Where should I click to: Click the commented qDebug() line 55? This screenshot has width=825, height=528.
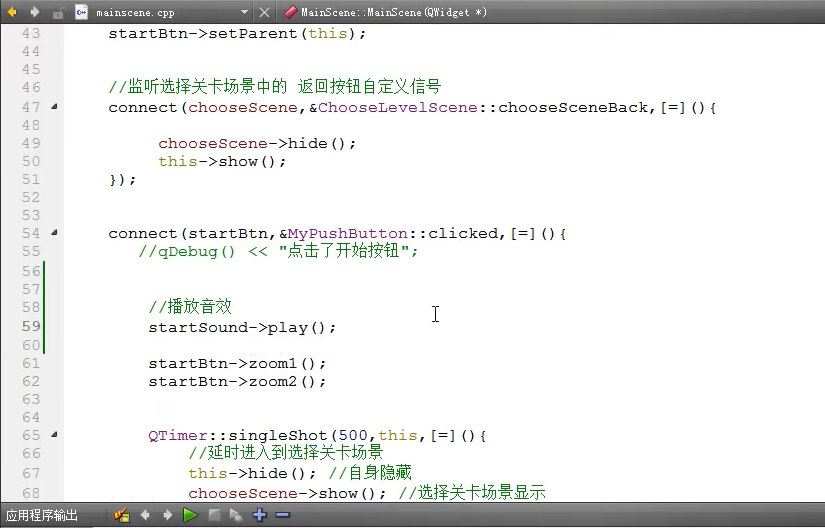278,251
